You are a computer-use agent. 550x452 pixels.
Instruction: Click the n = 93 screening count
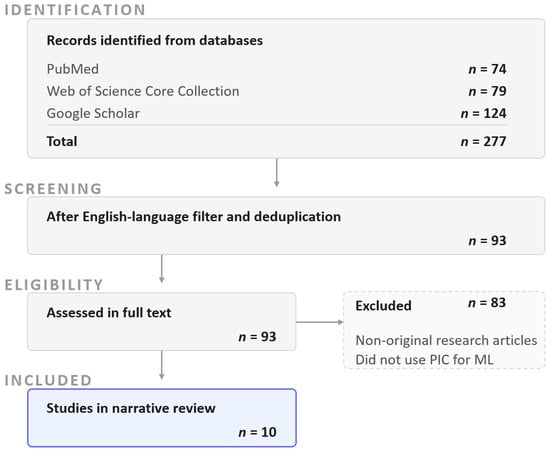[x=488, y=241]
